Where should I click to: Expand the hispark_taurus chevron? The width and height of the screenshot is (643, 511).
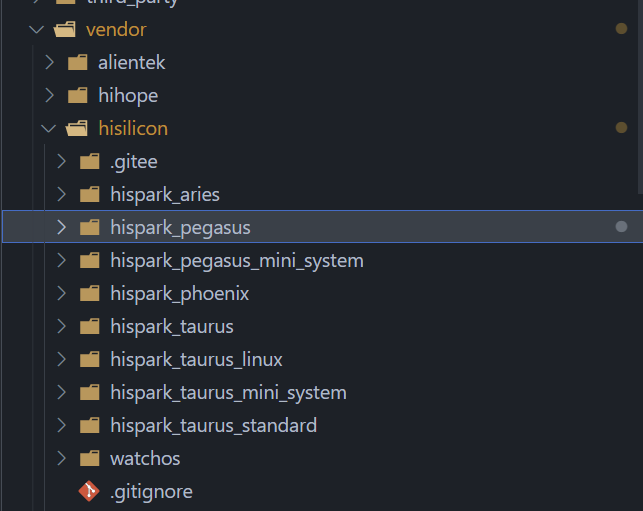coord(62,326)
